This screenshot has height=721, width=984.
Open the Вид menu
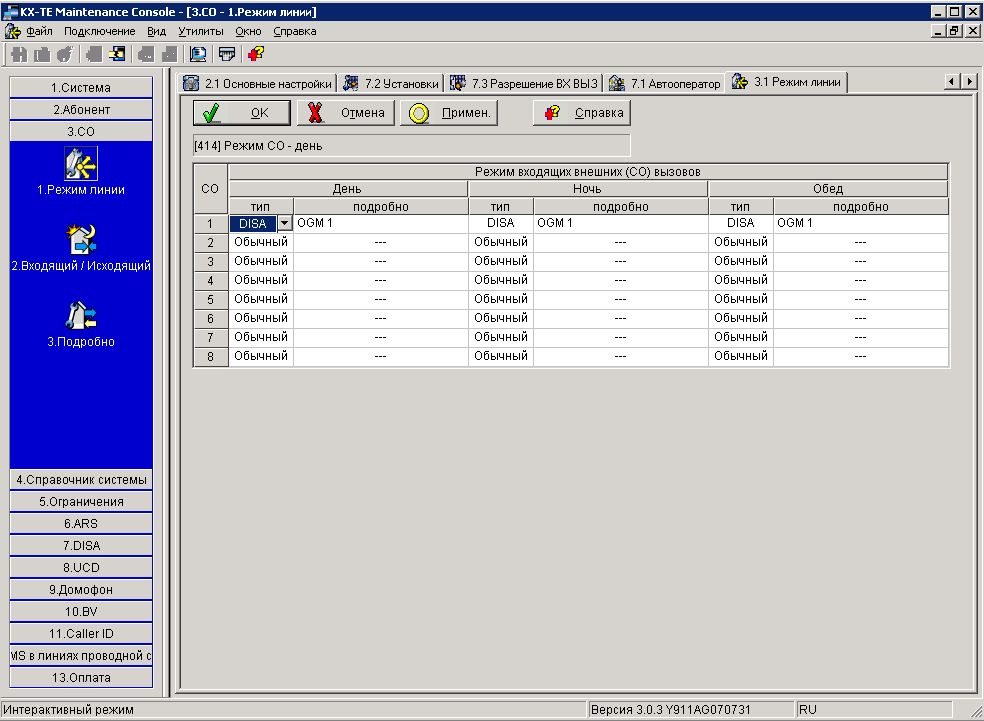pyautogui.click(x=156, y=31)
